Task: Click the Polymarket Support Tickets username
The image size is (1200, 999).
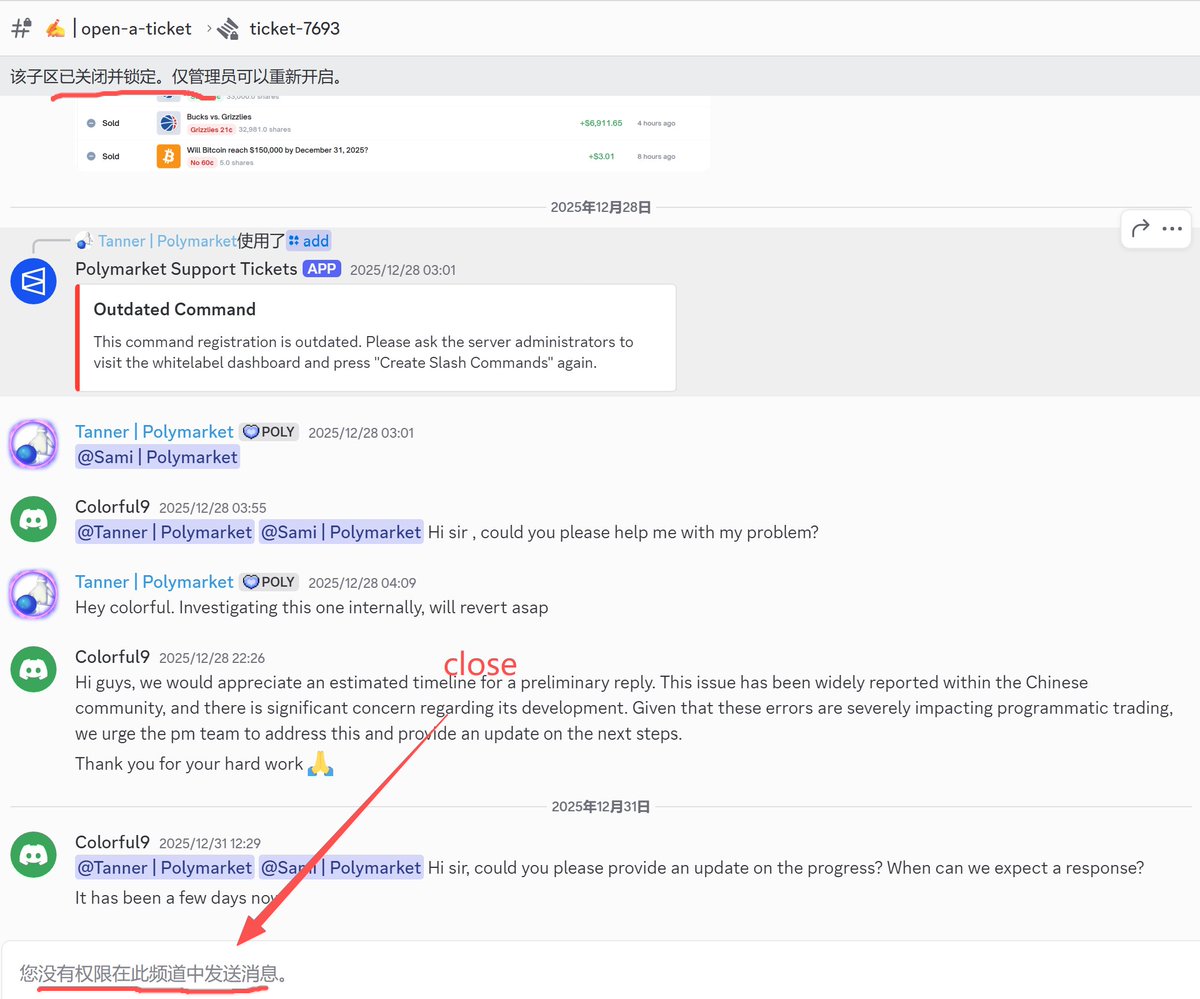Action: pos(186,269)
